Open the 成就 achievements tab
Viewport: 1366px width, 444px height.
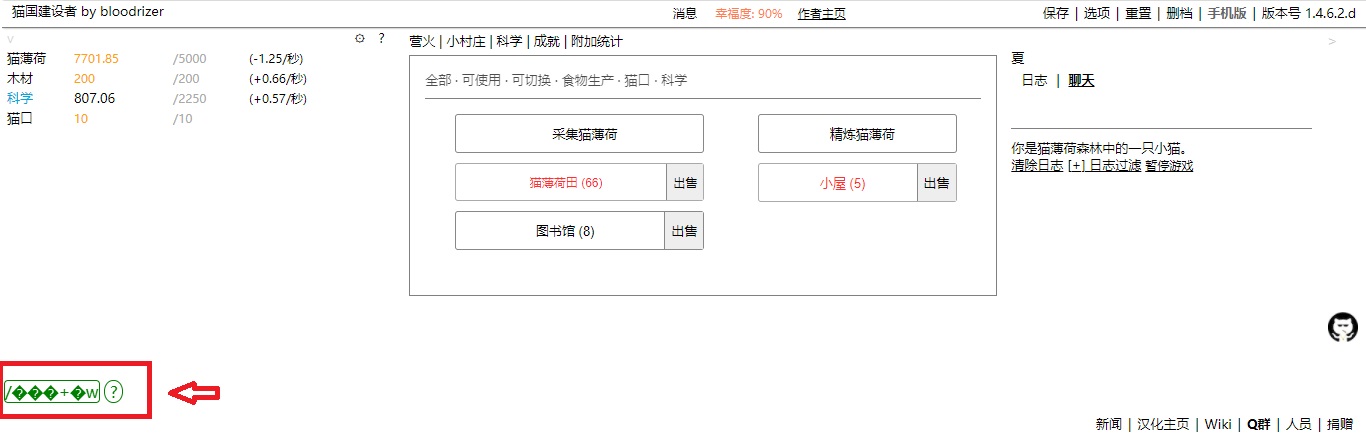(546, 42)
